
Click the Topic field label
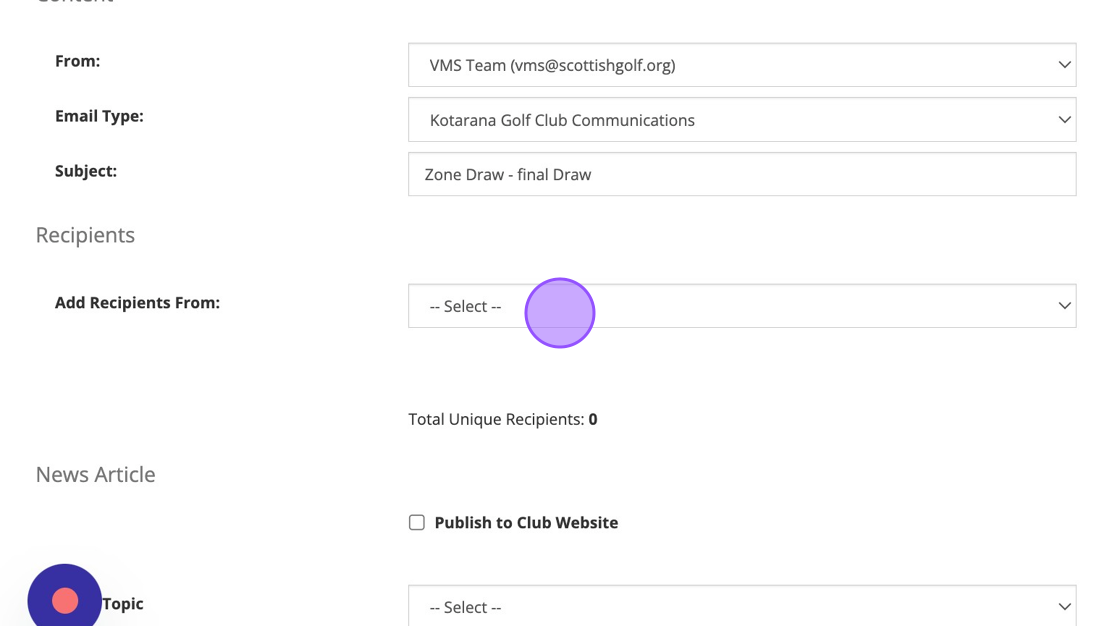coord(123,603)
